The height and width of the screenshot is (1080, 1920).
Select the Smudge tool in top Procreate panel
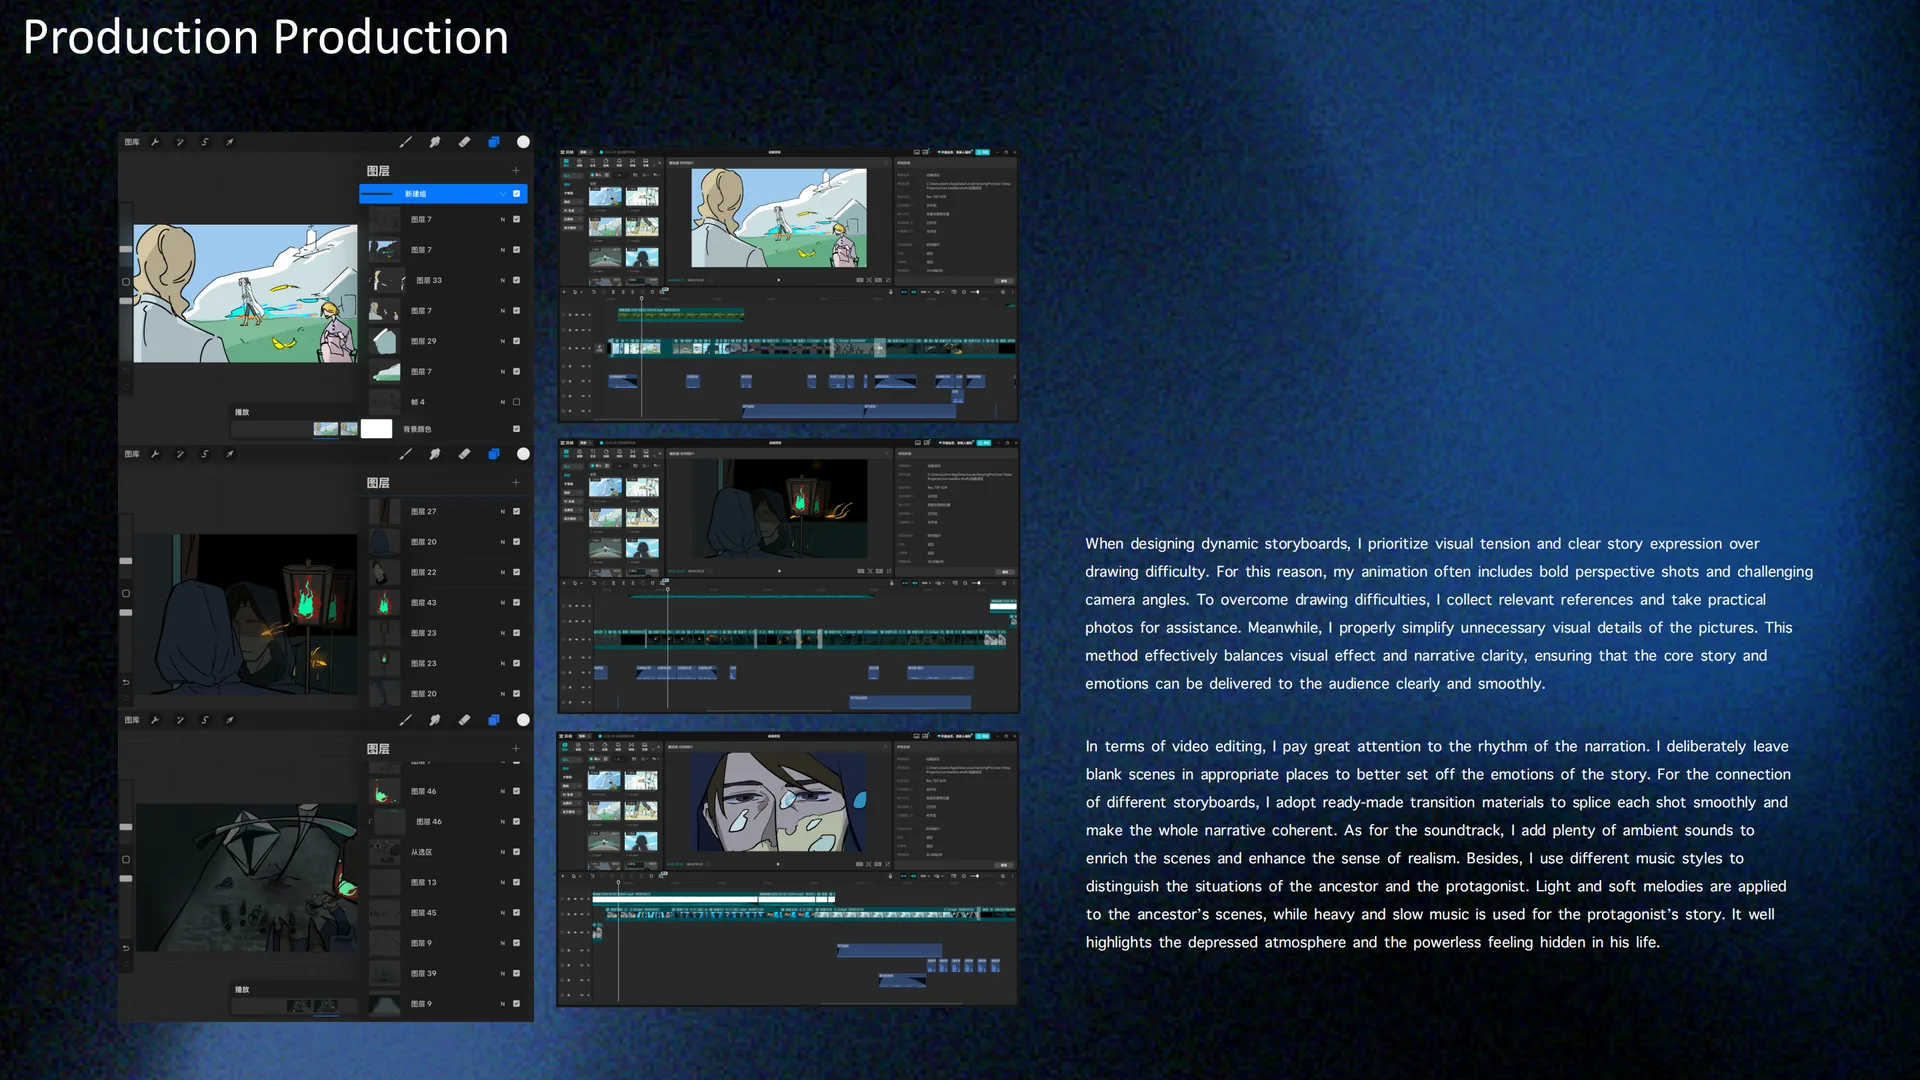click(x=435, y=142)
